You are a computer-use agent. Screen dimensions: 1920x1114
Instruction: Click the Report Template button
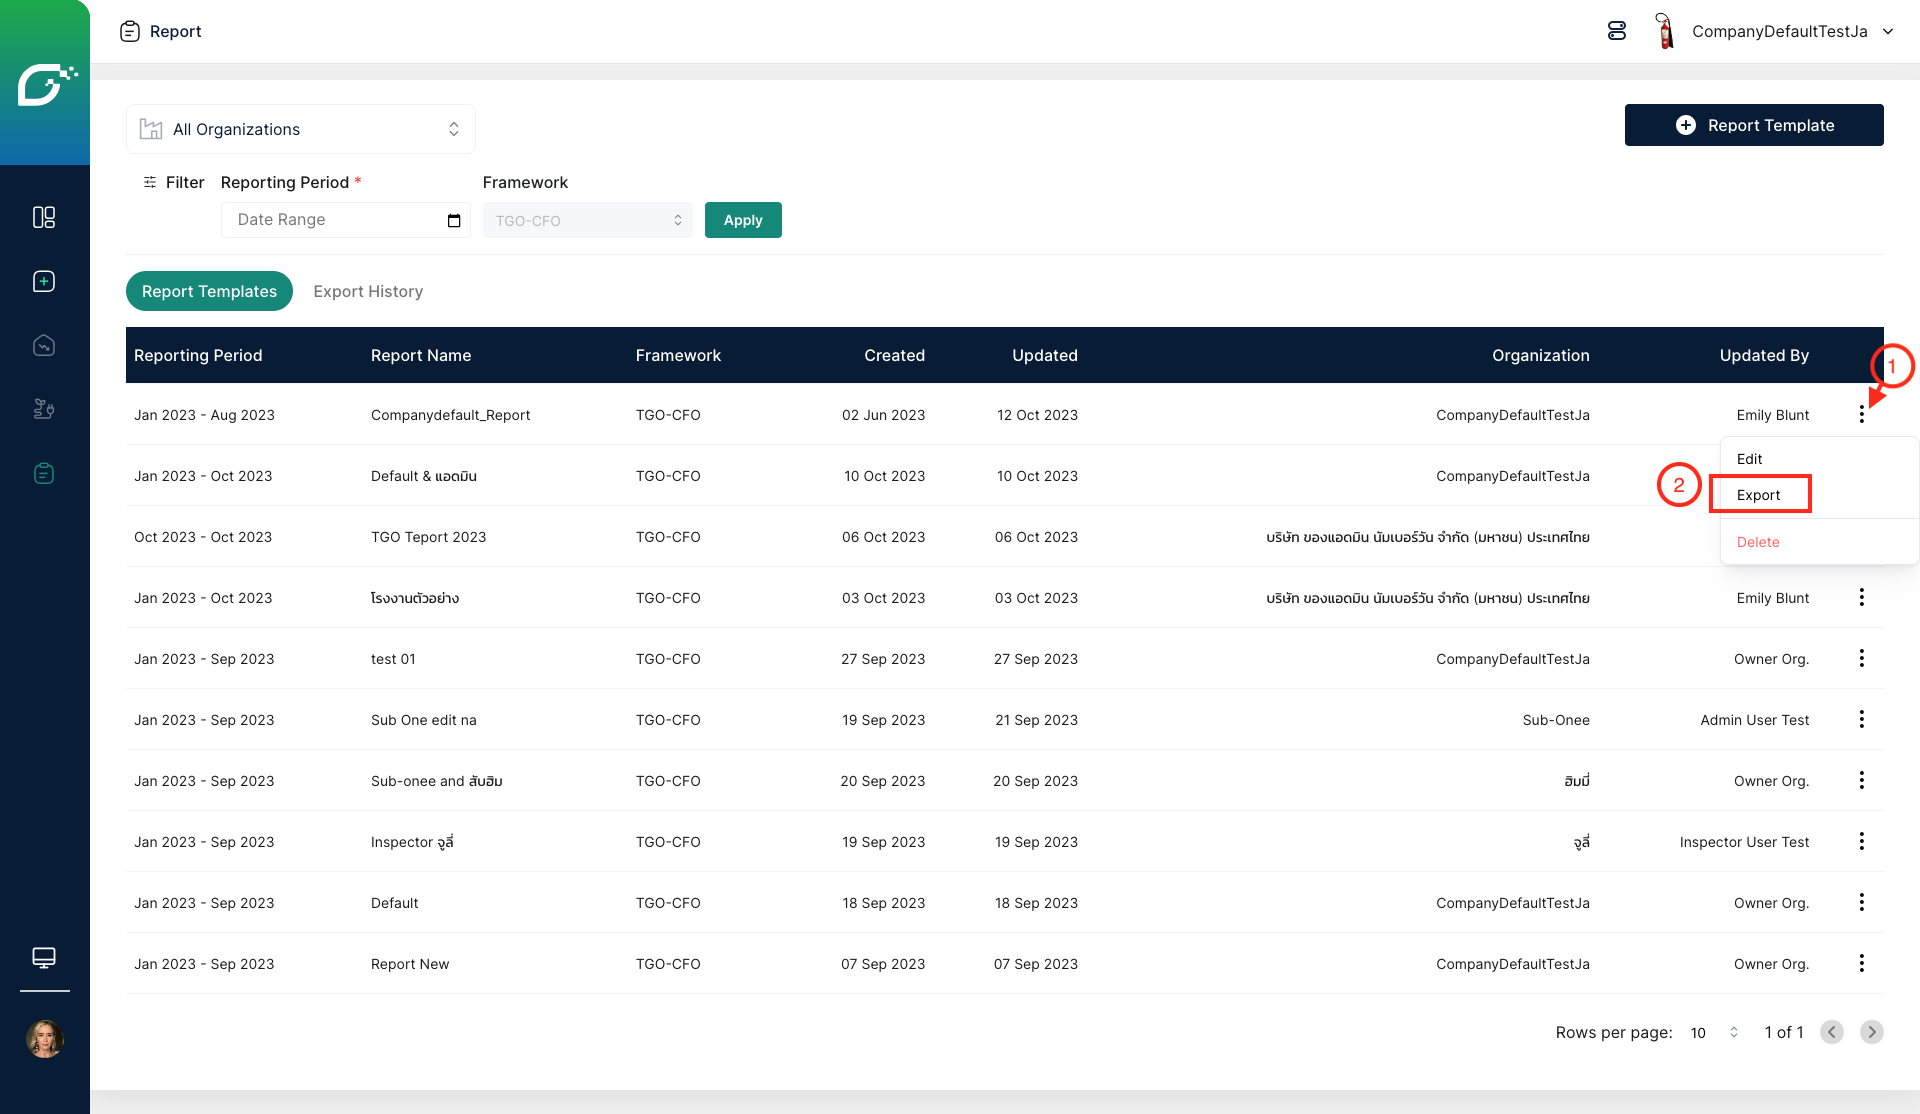pos(1754,125)
